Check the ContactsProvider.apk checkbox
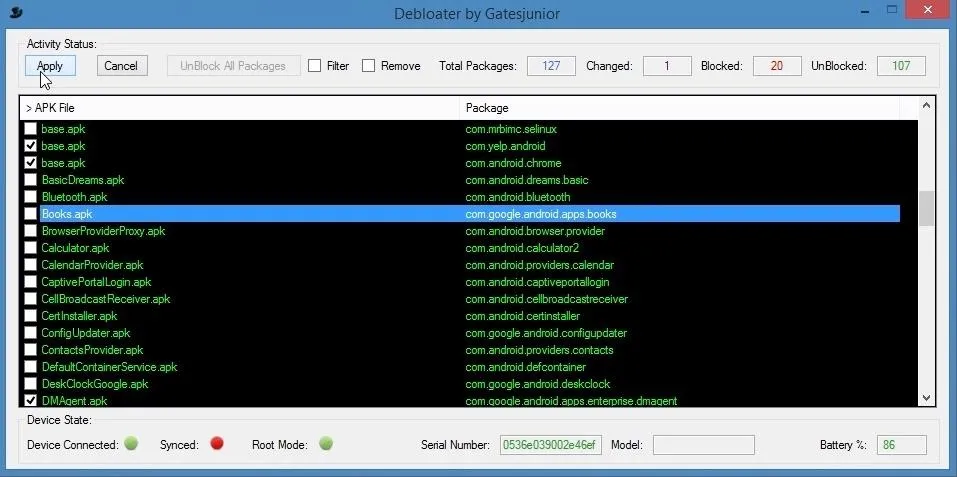Viewport: 957px width, 477px height. click(x=30, y=350)
